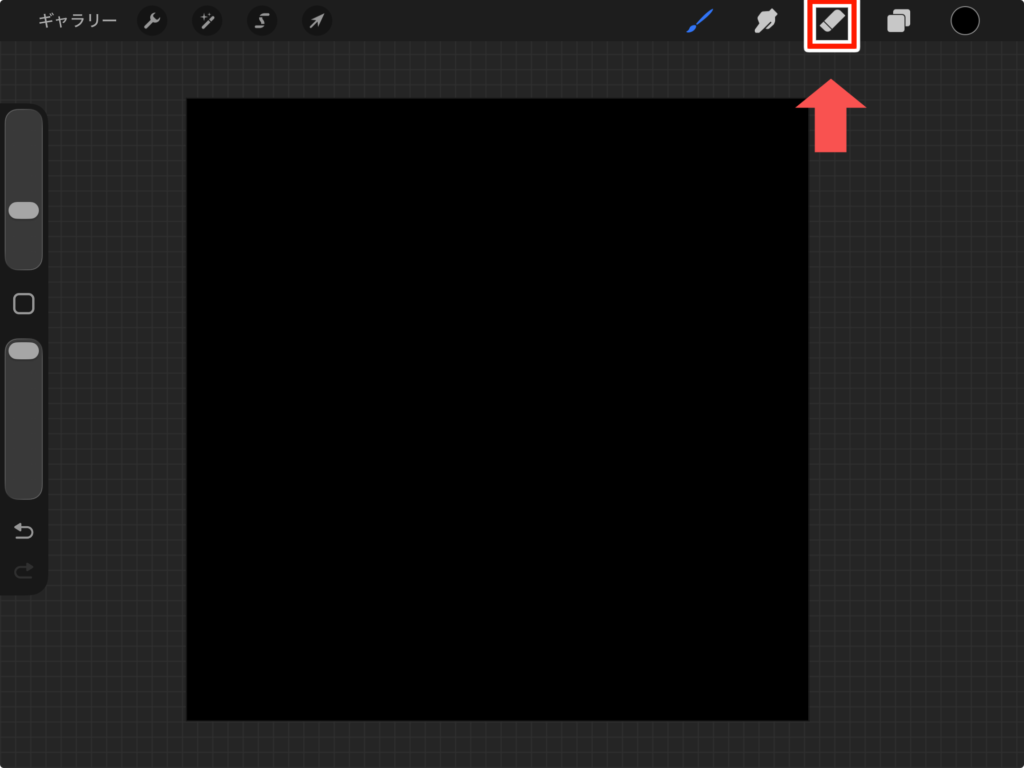Click the bottom of the opacity slider track
Viewport: 1024px width, 768px height.
[24, 485]
